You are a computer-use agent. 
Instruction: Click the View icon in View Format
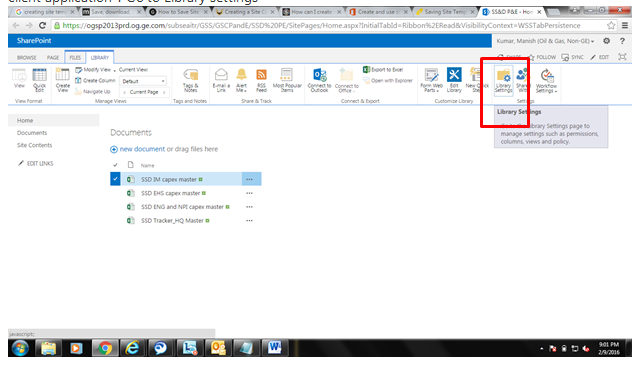(19, 79)
